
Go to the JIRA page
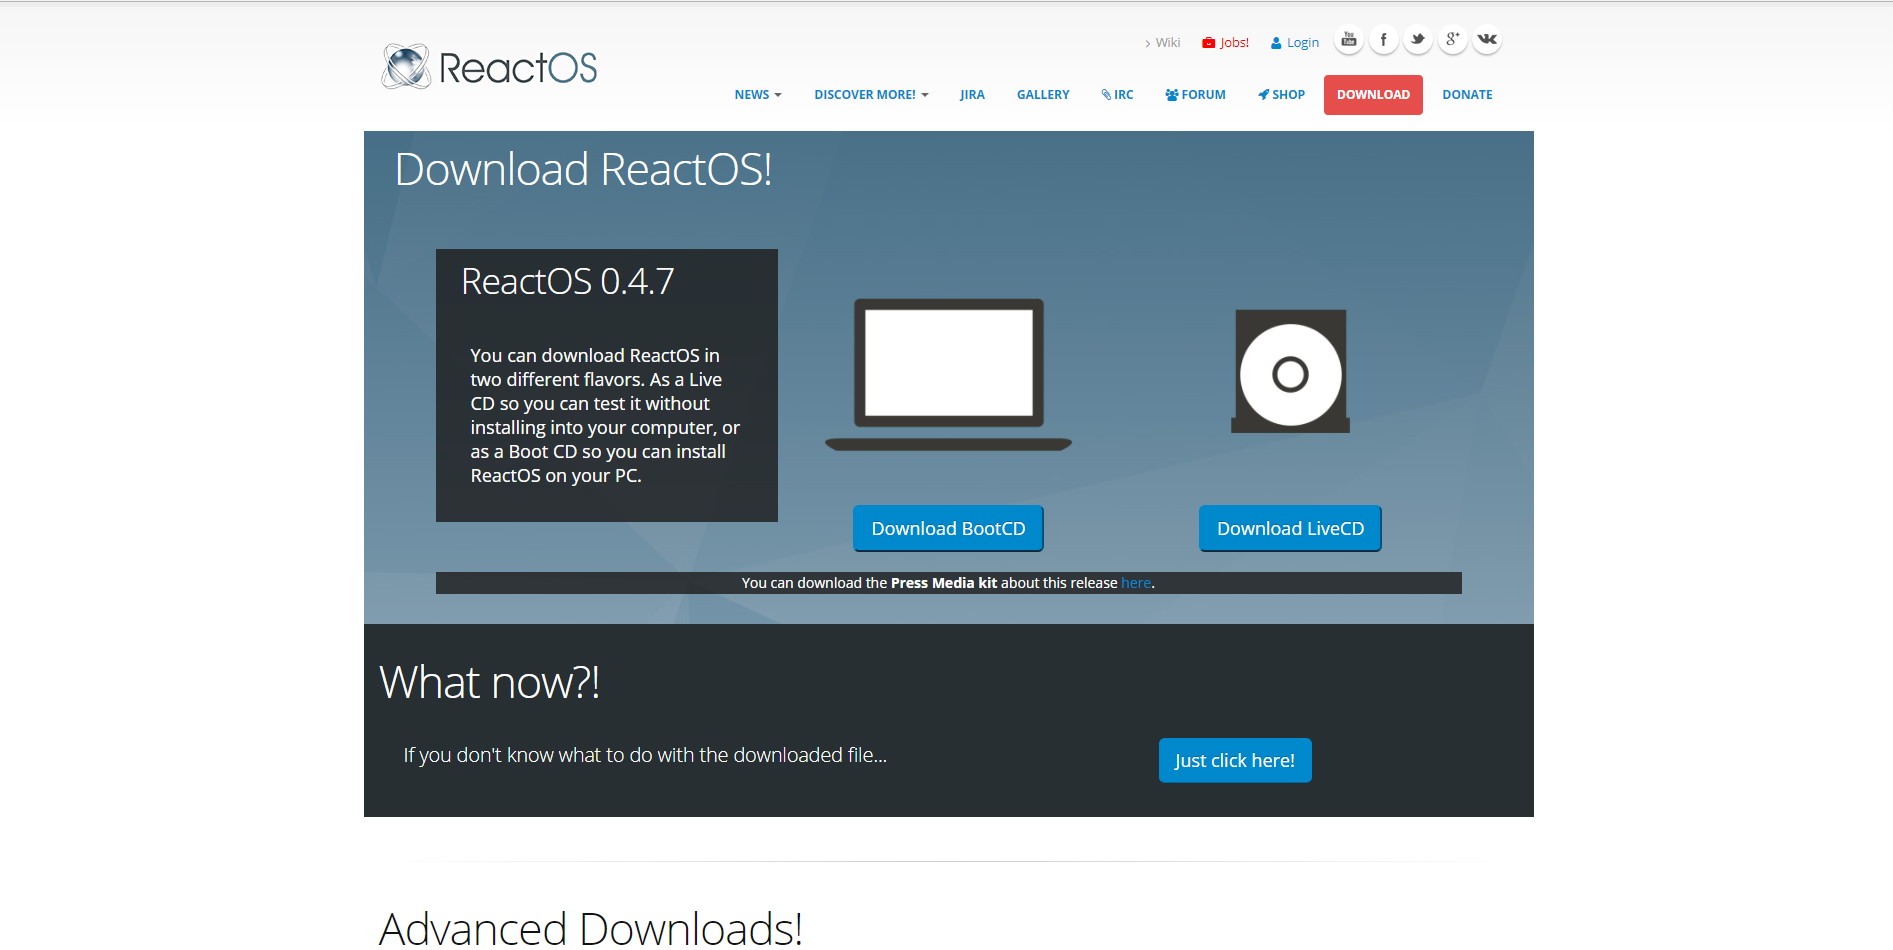pyautogui.click(x=972, y=95)
